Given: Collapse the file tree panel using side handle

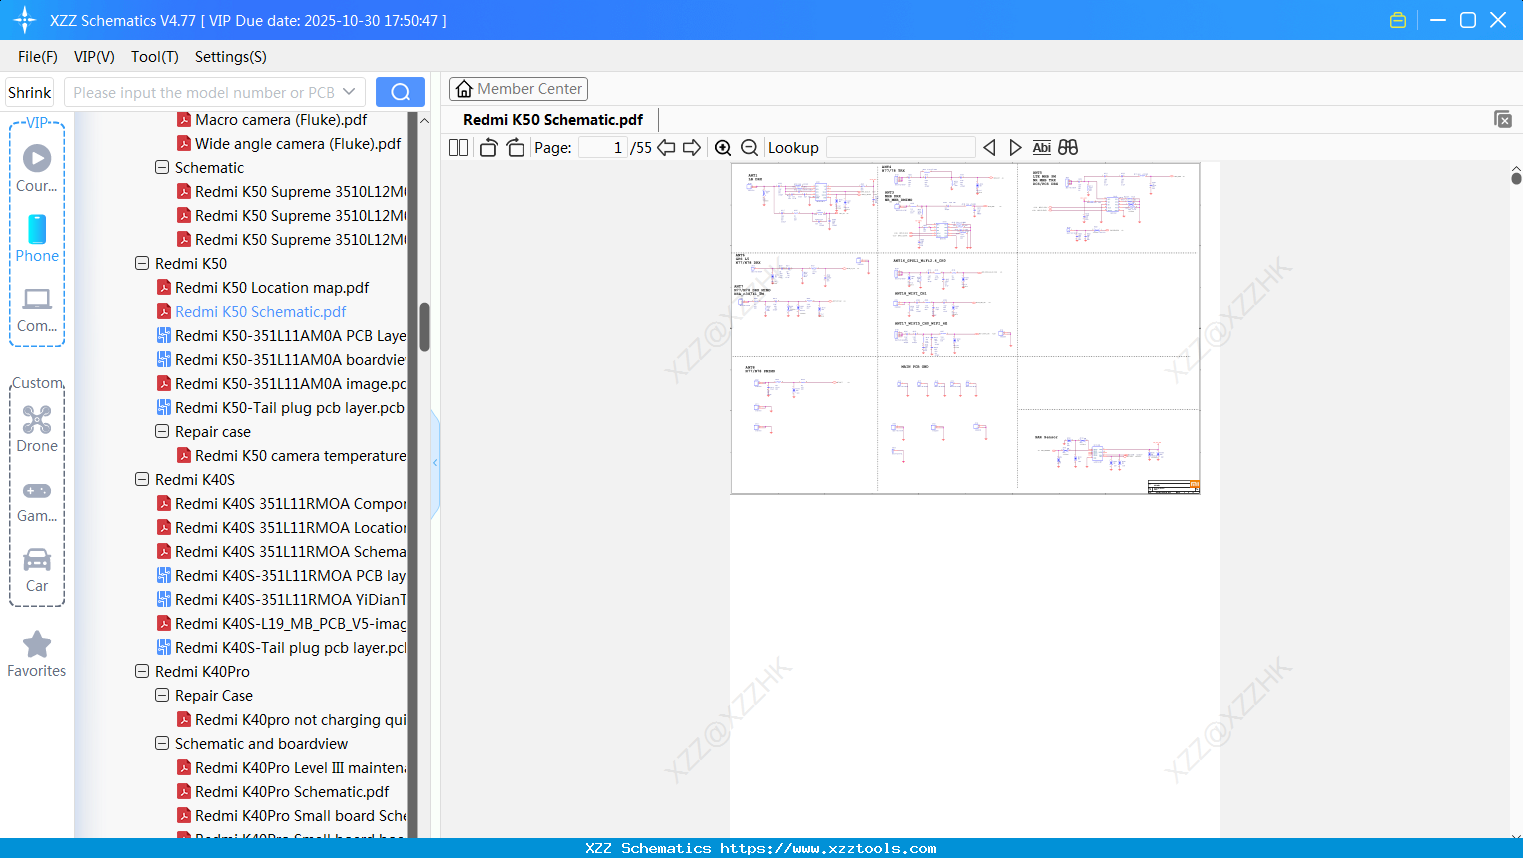Looking at the screenshot, I should 435,463.
